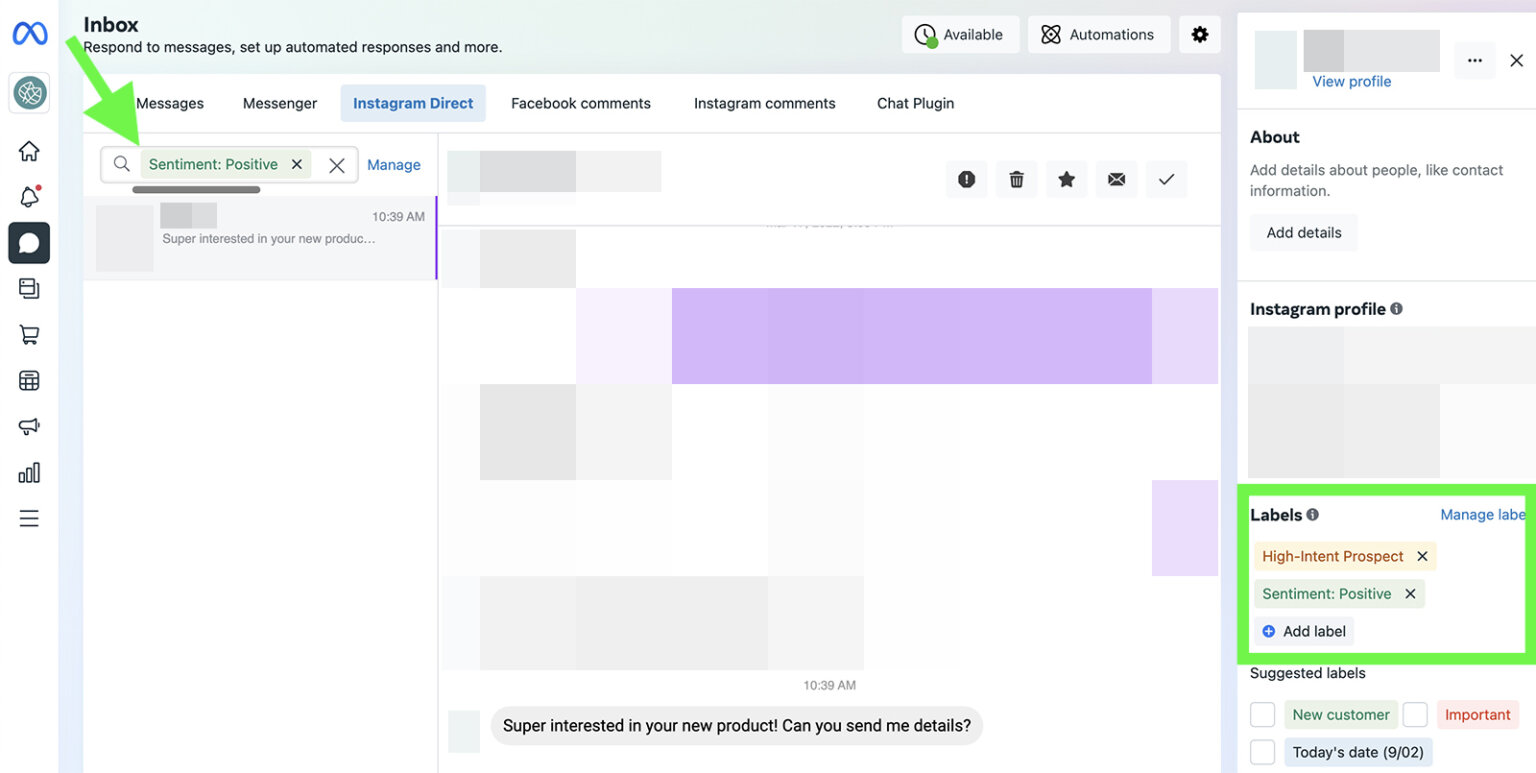Open the Available status dropdown
This screenshot has height=773, width=1536.
960,34
